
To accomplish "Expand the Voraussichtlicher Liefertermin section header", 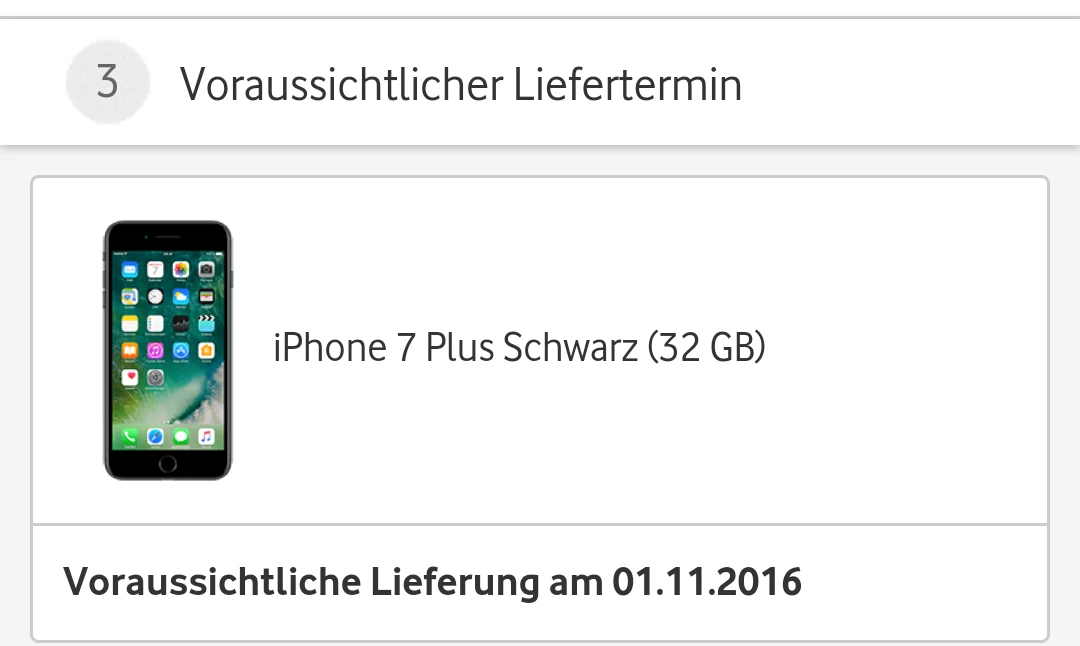I will tap(540, 82).
